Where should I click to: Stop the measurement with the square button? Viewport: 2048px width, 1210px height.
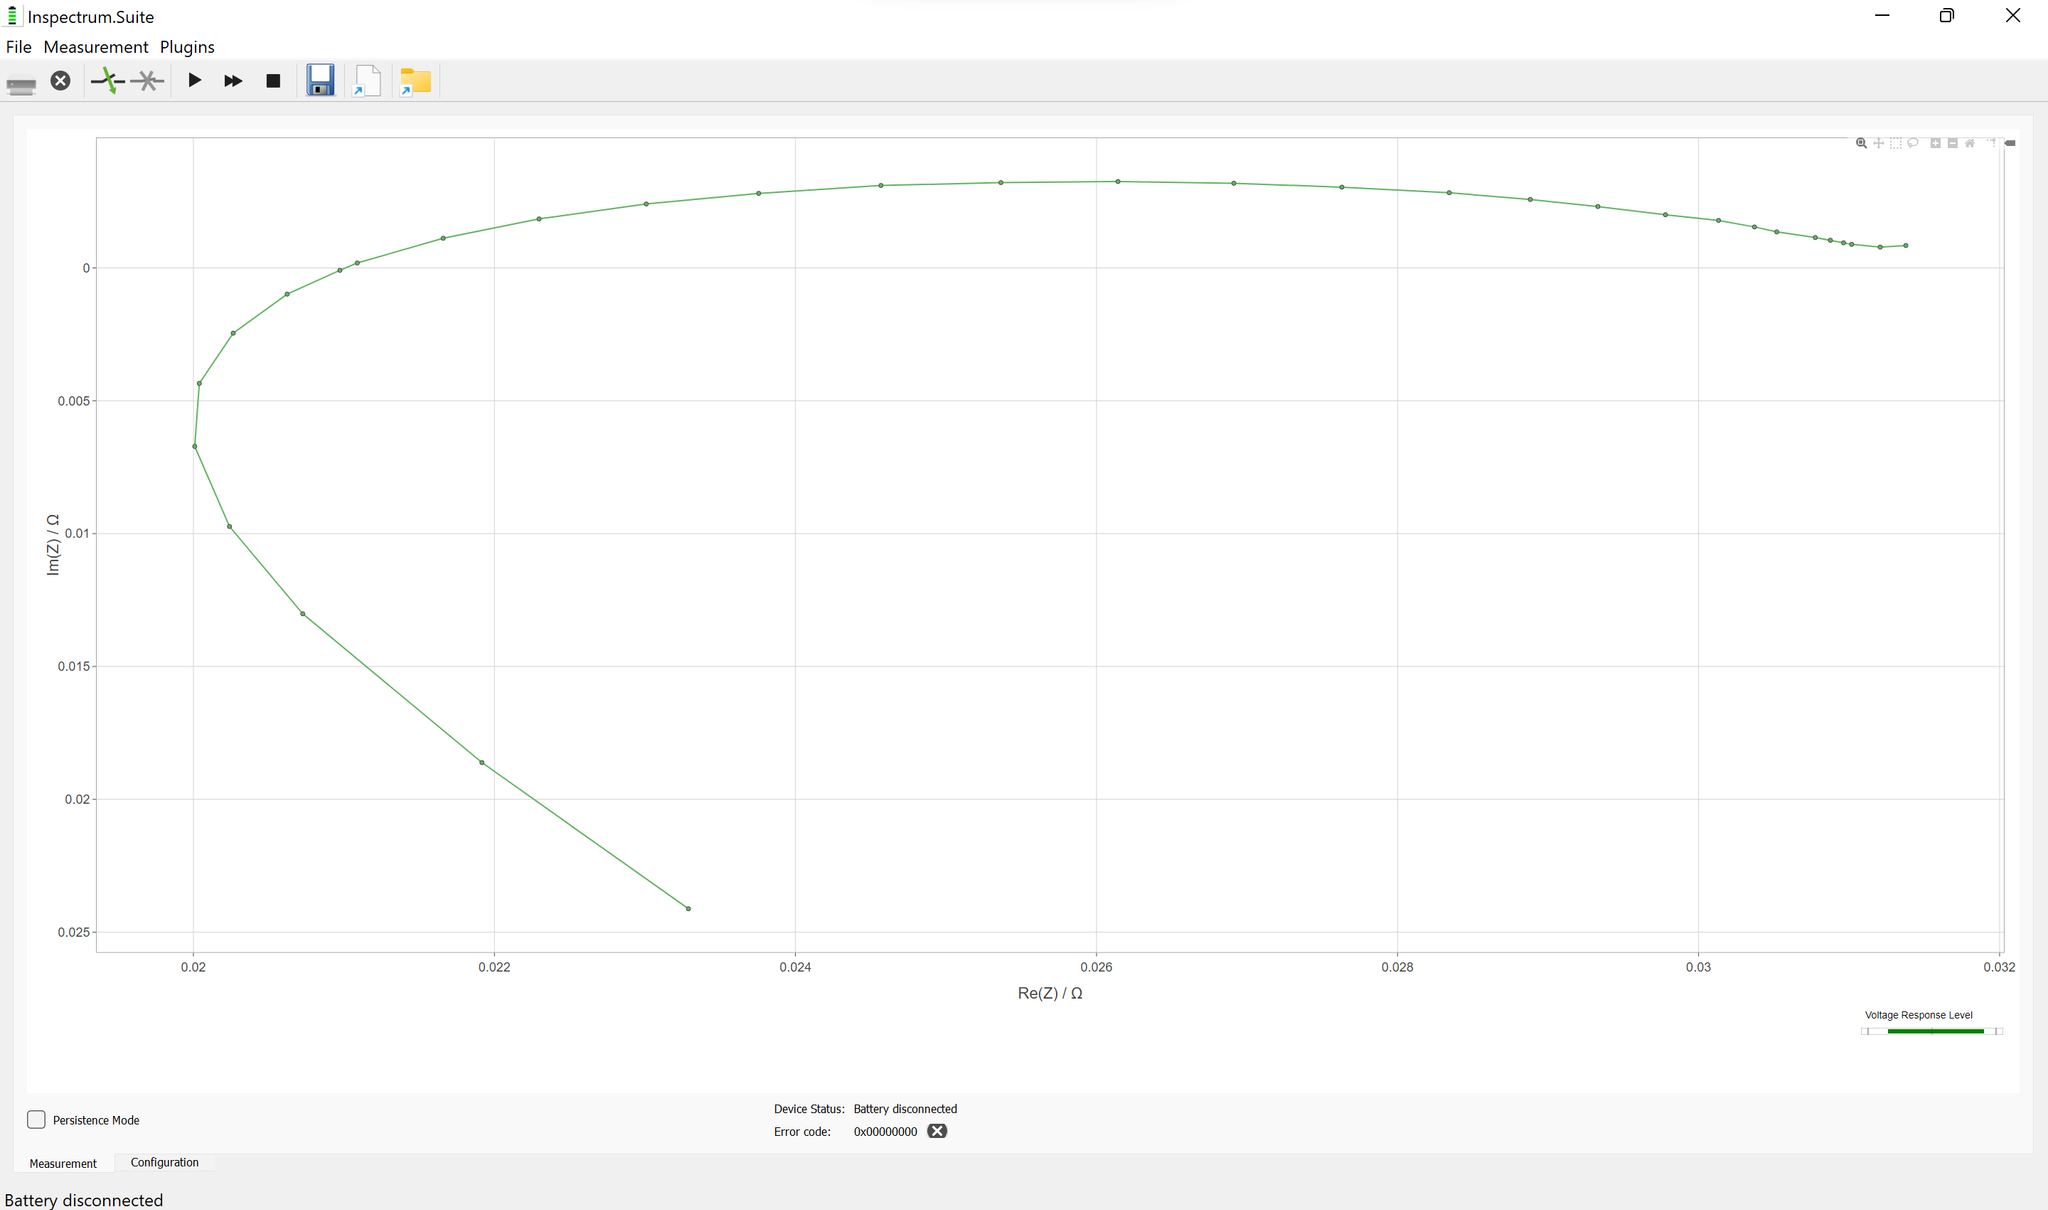[x=273, y=81]
